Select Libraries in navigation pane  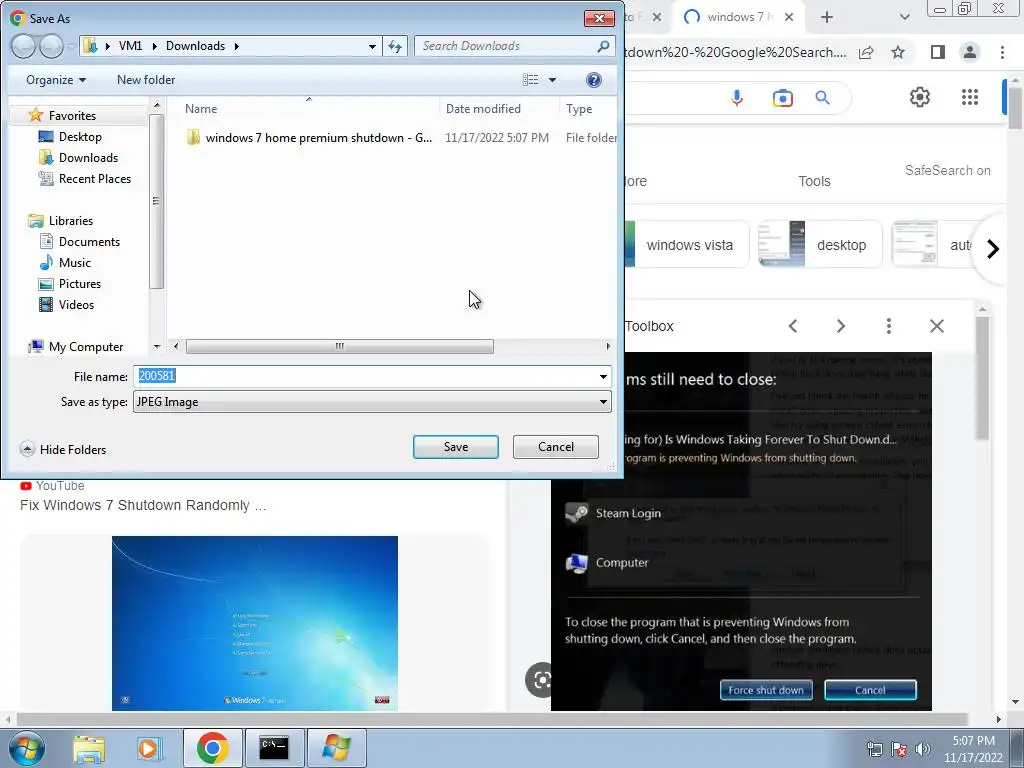pyautogui.click(x=71, y=221)
